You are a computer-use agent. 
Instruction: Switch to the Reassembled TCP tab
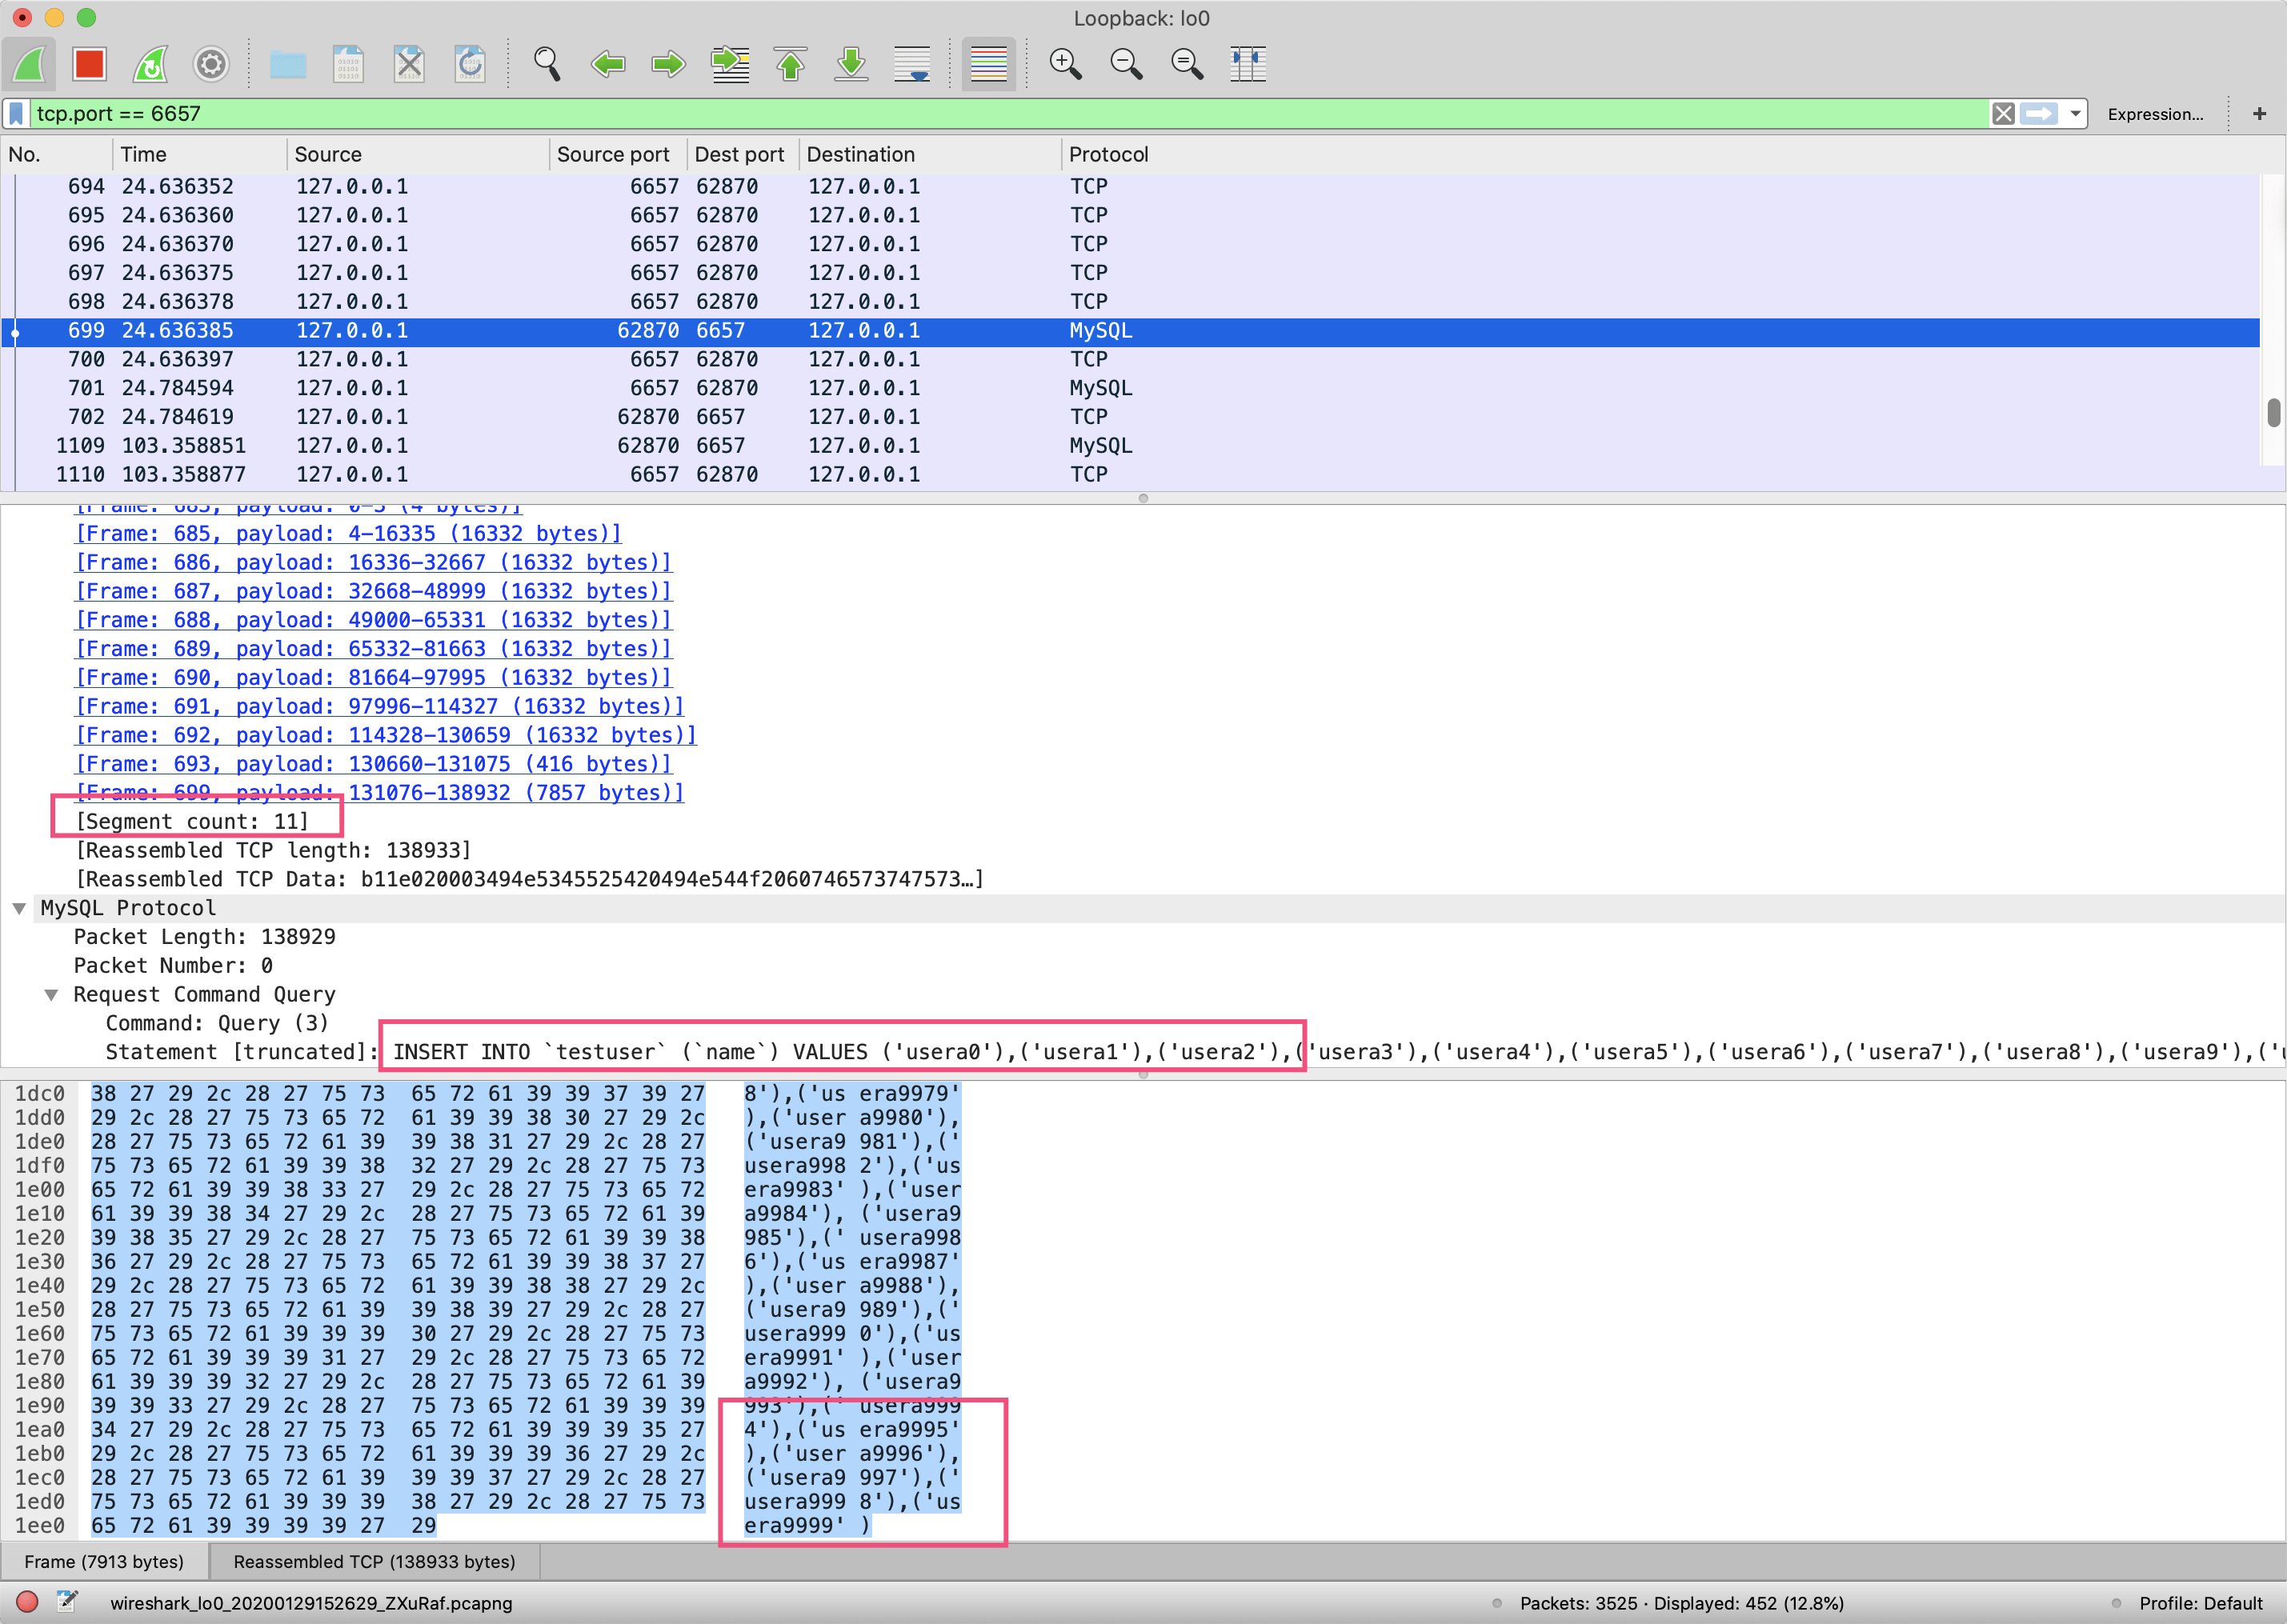pyautogui.click(x=374, y=1561)
